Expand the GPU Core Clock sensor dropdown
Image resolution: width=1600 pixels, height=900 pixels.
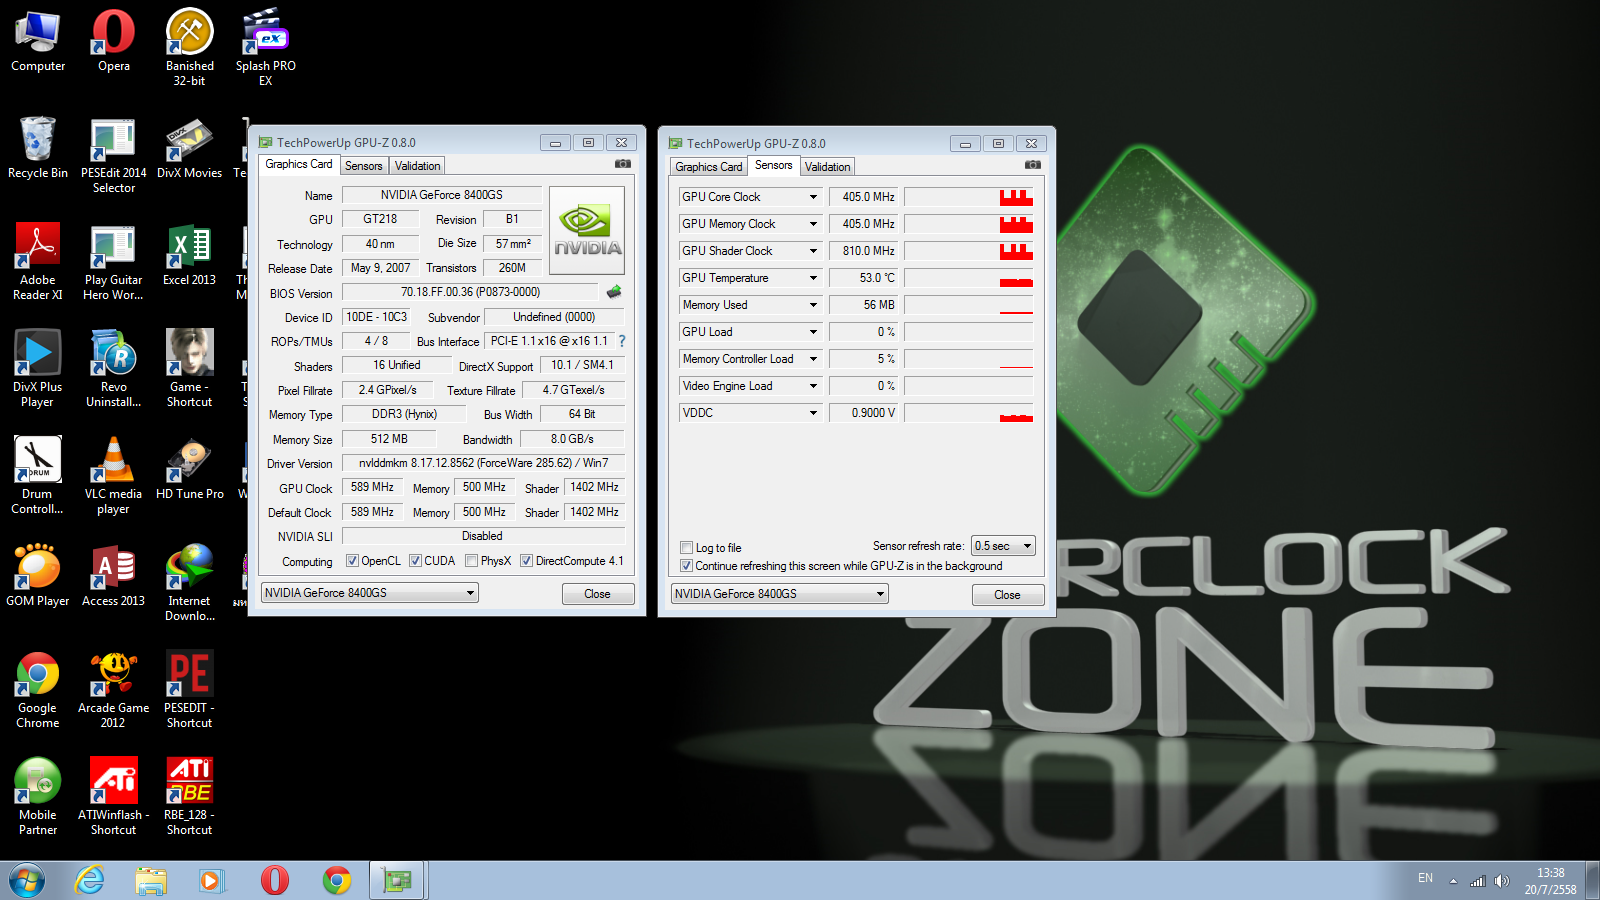click(813, 197)
